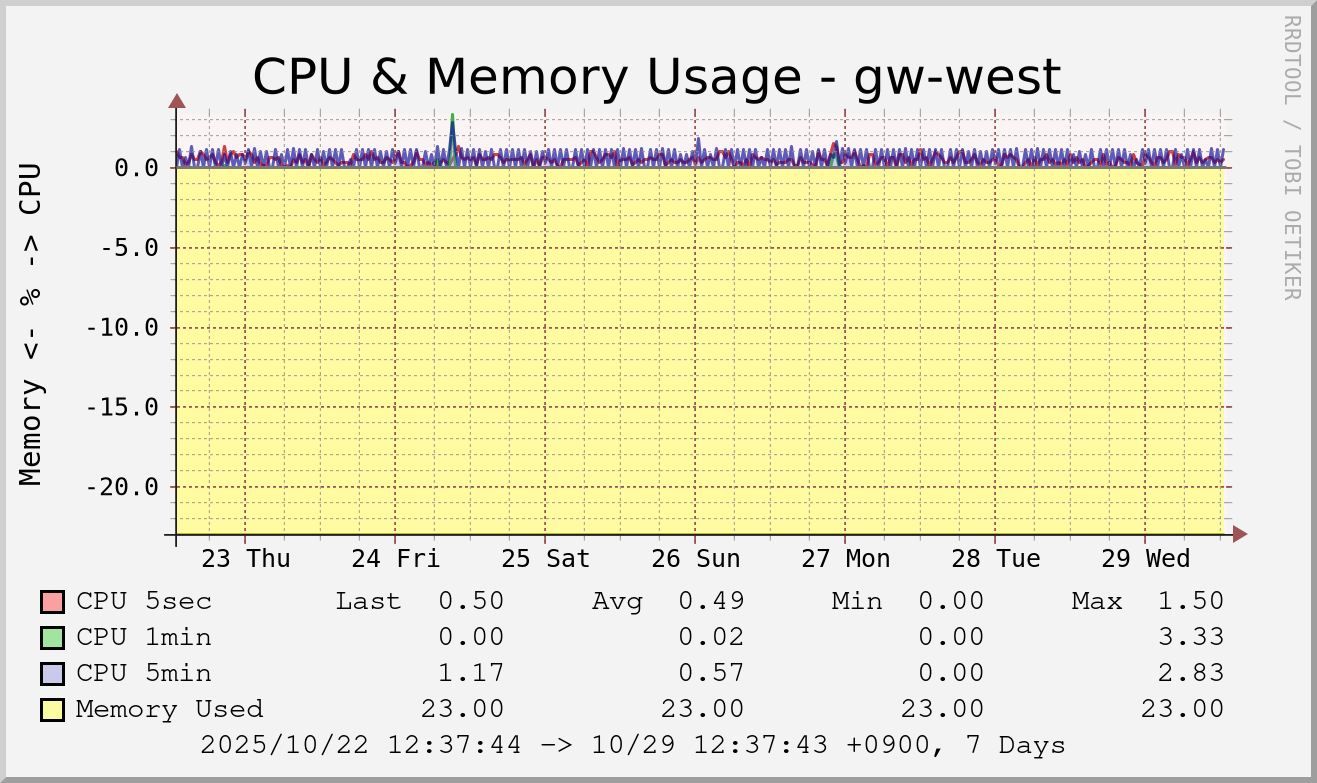Screen dimensions: 1317x783
Task: Select the 27 Mon date label
Action: pos(846,559)
